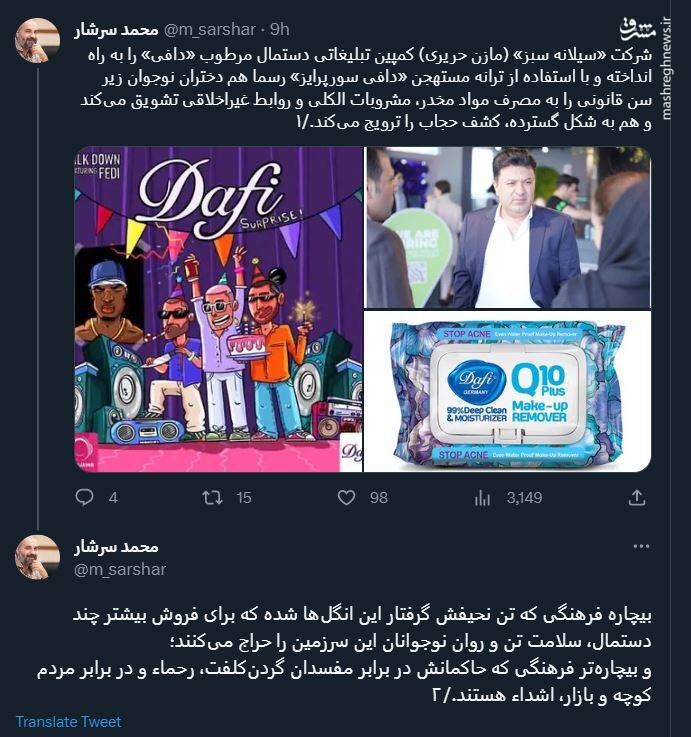Click the first tweet profile avatar
This screenshot has height=737, width=691.
point(38,40)
